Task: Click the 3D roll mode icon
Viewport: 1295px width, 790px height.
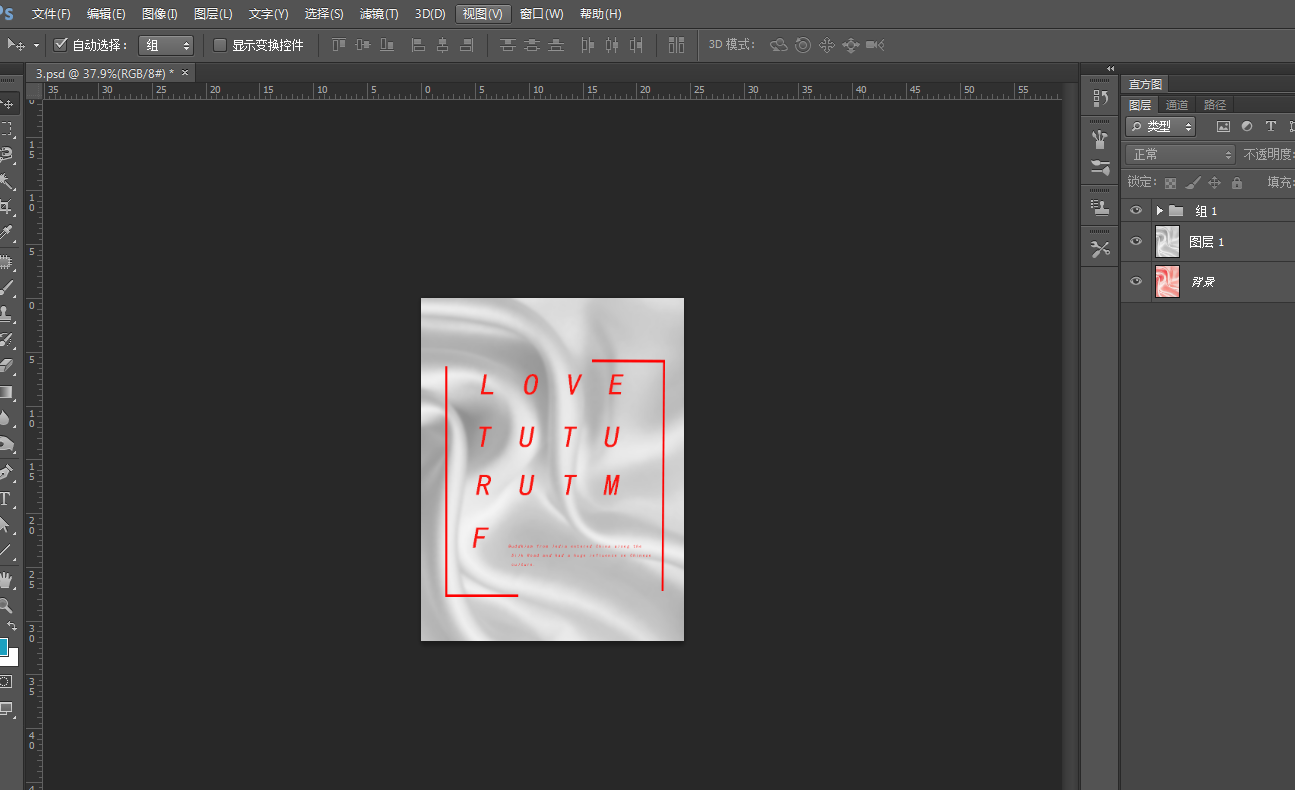Action: point(803,45)
